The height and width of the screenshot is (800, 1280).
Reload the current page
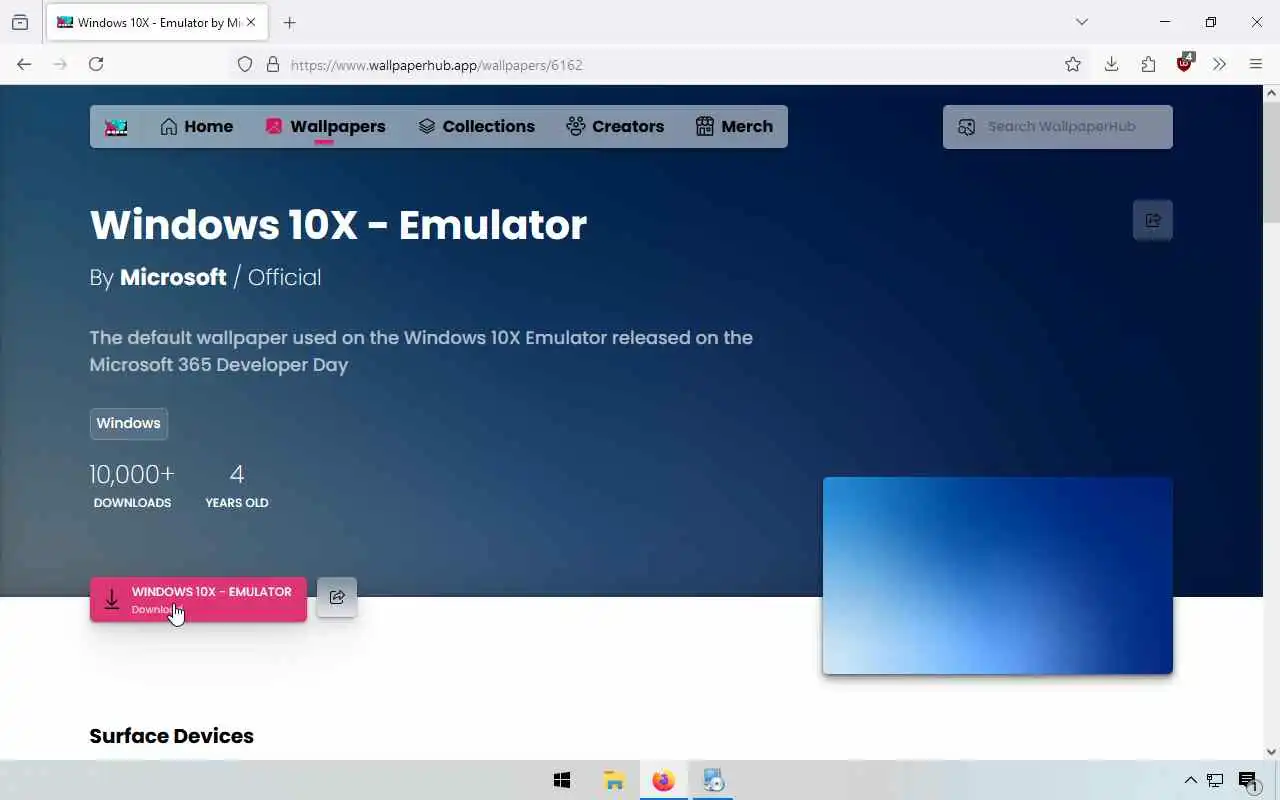(x=96, y=64)
